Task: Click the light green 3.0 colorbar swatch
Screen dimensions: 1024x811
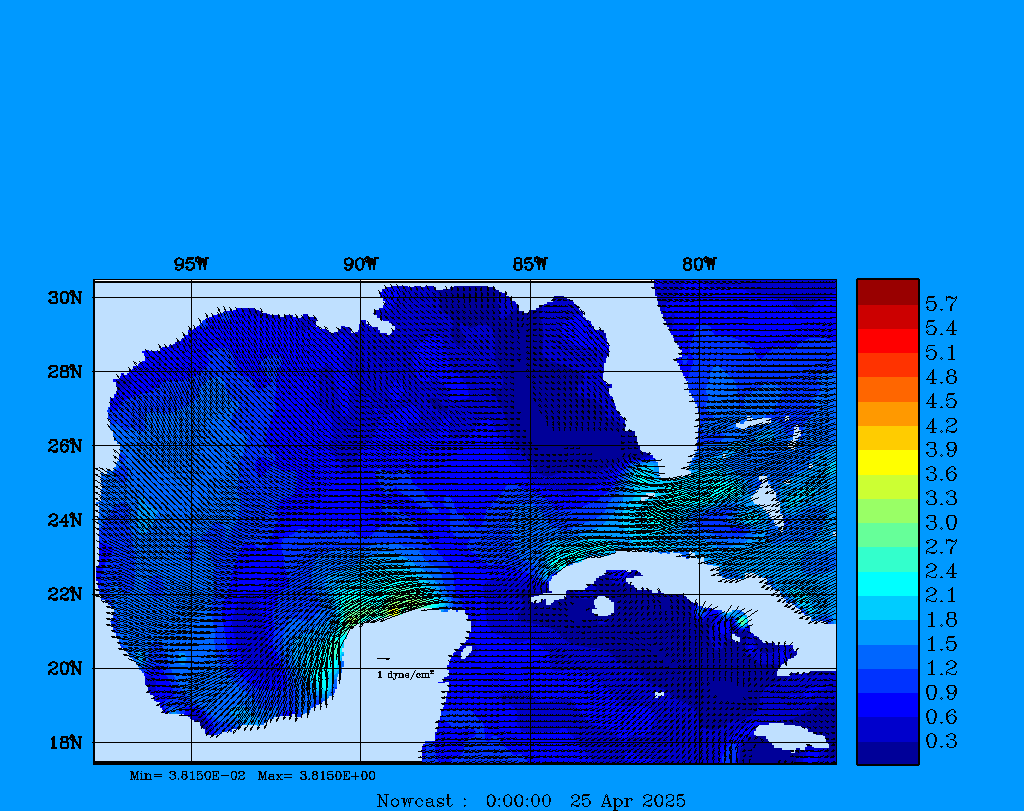Action: click(887, 511)
